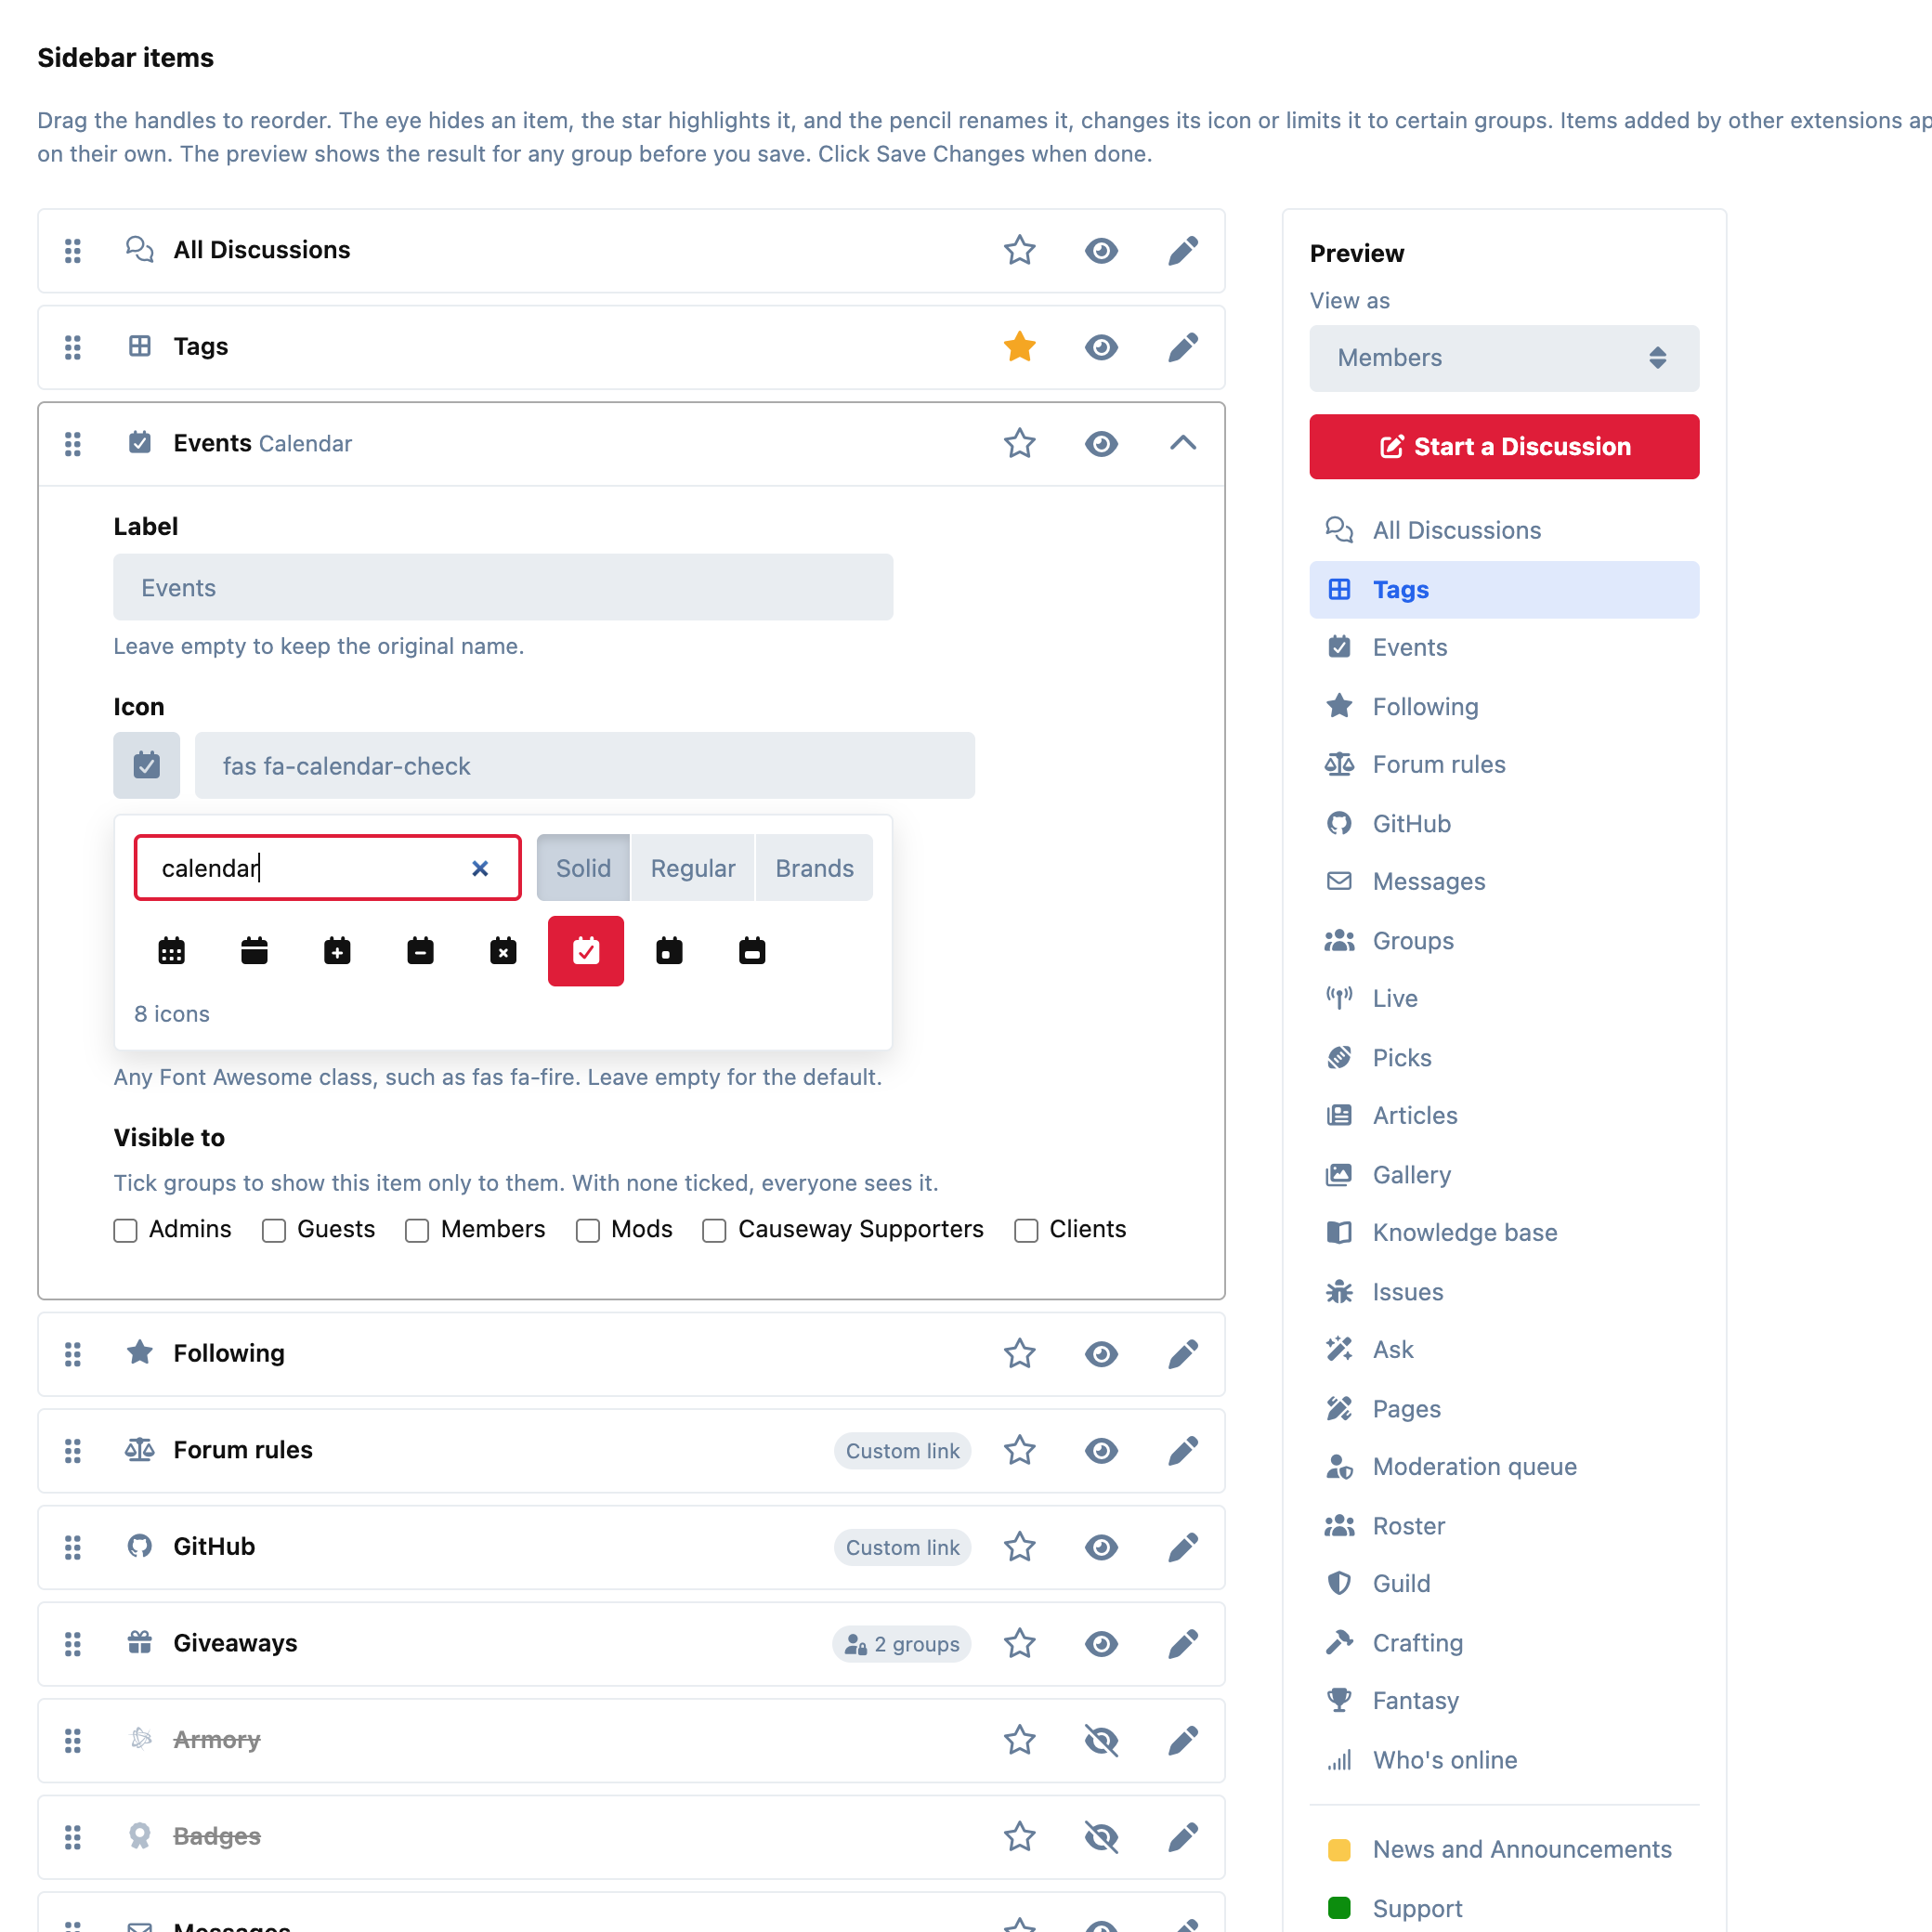Tick the Members group checkbox
Viewport: 1932px width, 1932px height.
[417, 1230]
